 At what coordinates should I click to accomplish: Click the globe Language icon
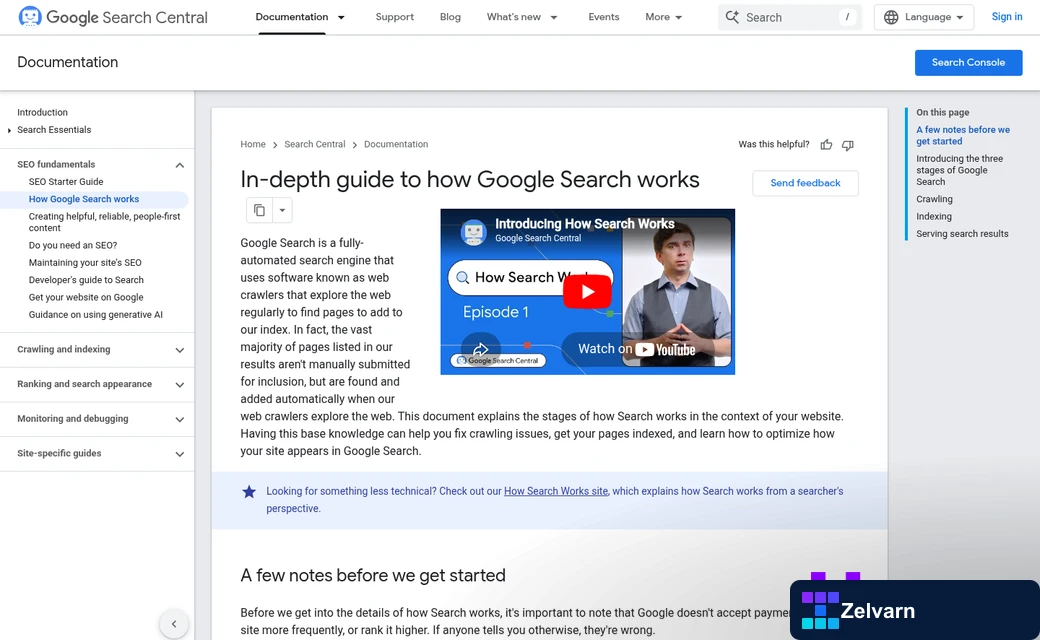point(891,17)
